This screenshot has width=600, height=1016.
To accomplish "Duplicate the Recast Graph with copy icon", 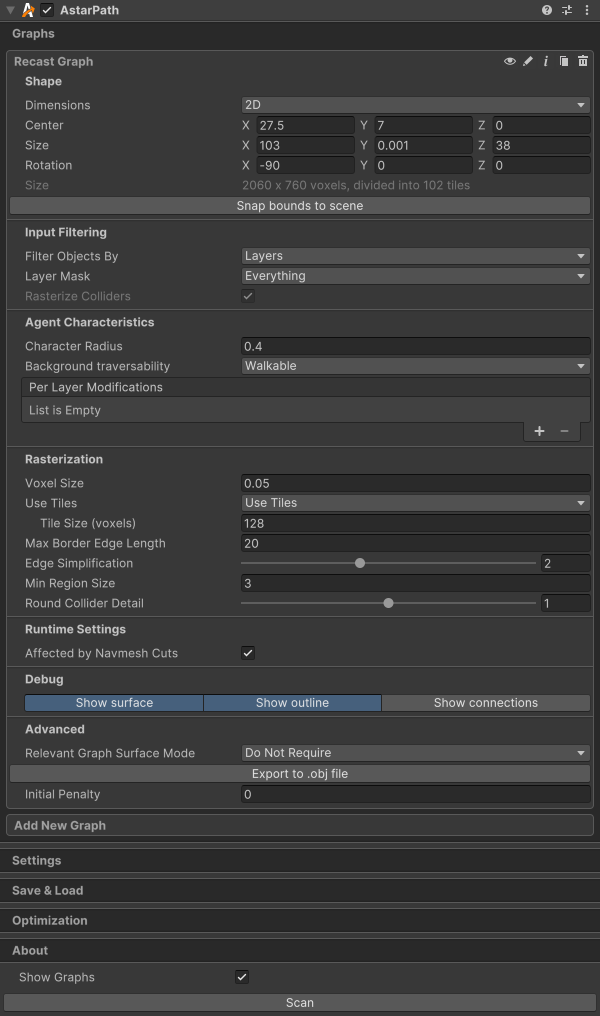I will [564, 61].
